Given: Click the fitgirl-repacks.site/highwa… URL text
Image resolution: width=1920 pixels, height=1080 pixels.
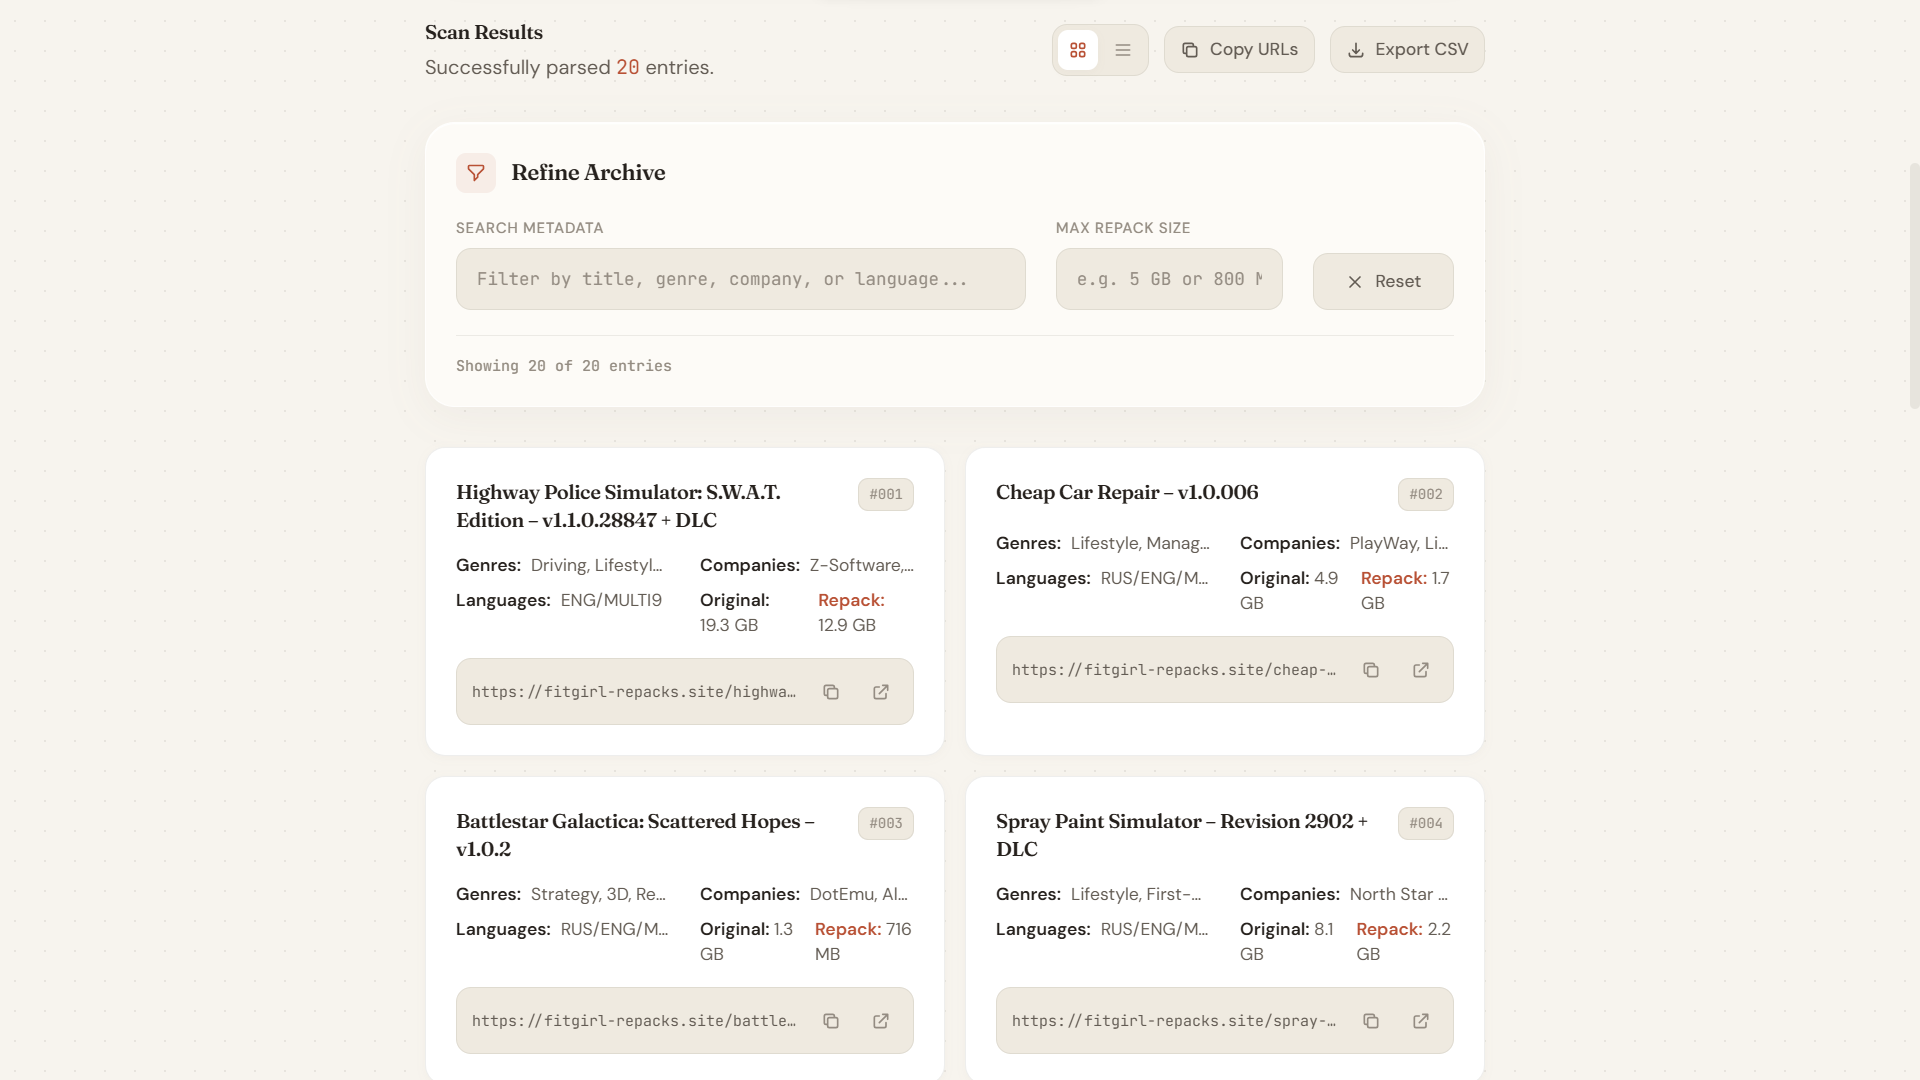Looking at the screenshot, I should tap(634, 692).
